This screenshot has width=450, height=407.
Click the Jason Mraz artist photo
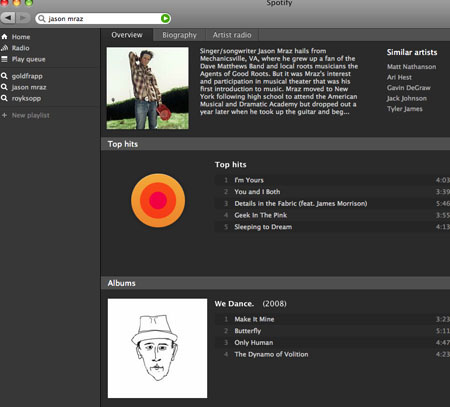point(147,88)
